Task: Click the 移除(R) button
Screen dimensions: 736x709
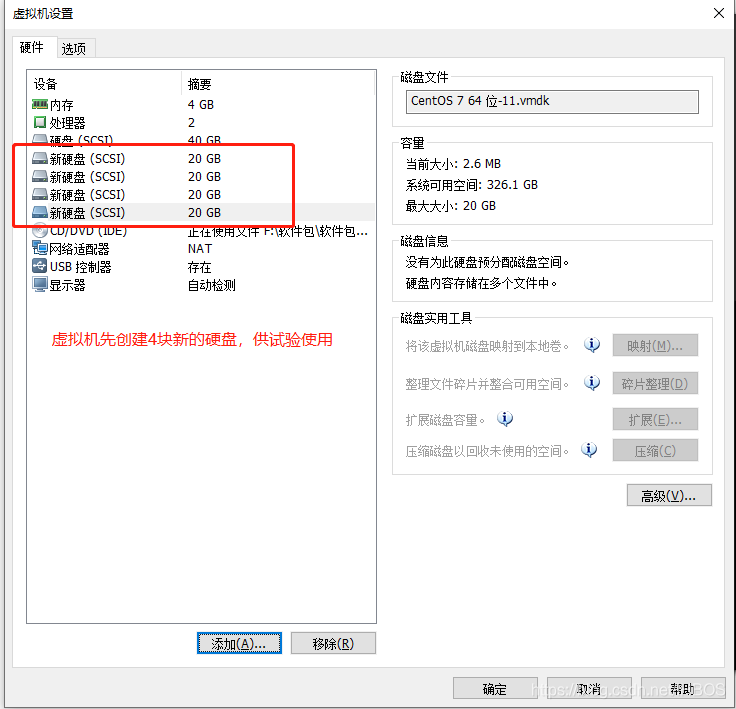Action: pos(333,643)
